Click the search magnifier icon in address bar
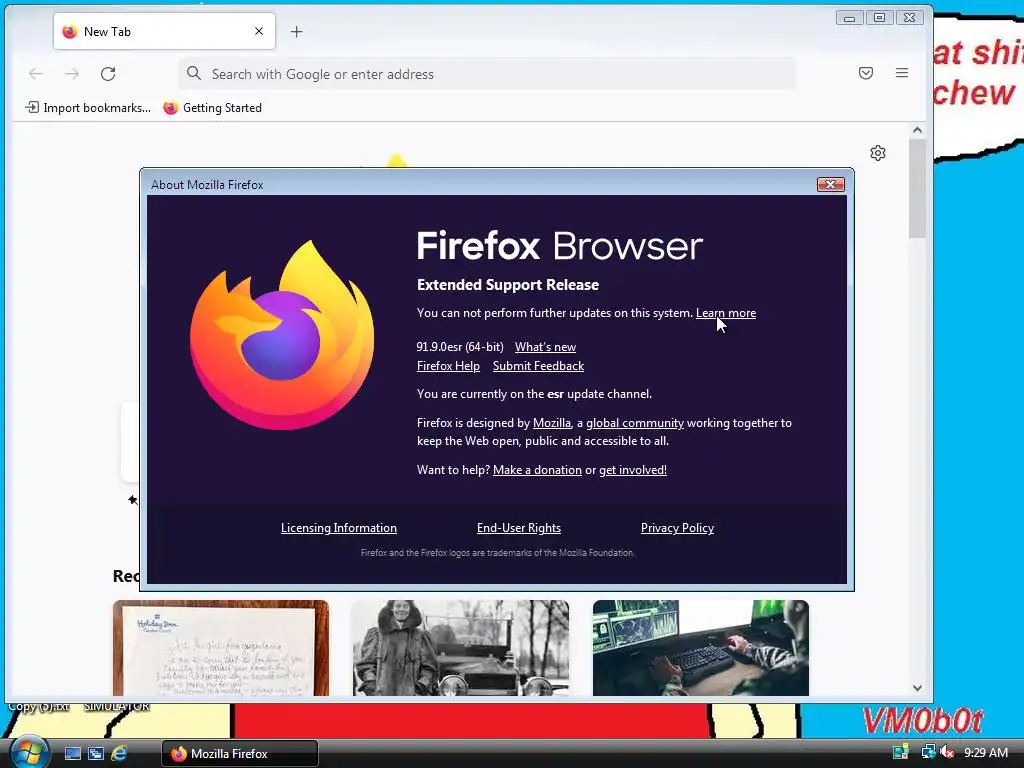 [x=193, y=73]
